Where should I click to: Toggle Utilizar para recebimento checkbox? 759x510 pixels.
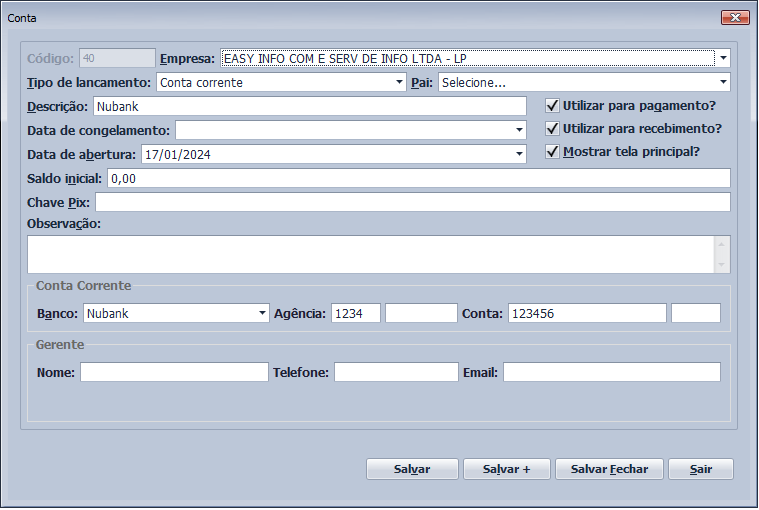pyautogui.click(x=552, y=129)
